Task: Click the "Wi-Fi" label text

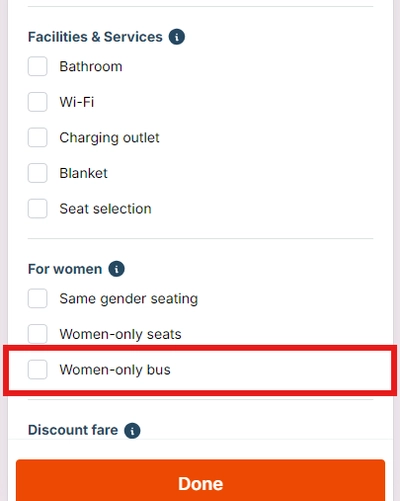Action: (x=77, y=102)
